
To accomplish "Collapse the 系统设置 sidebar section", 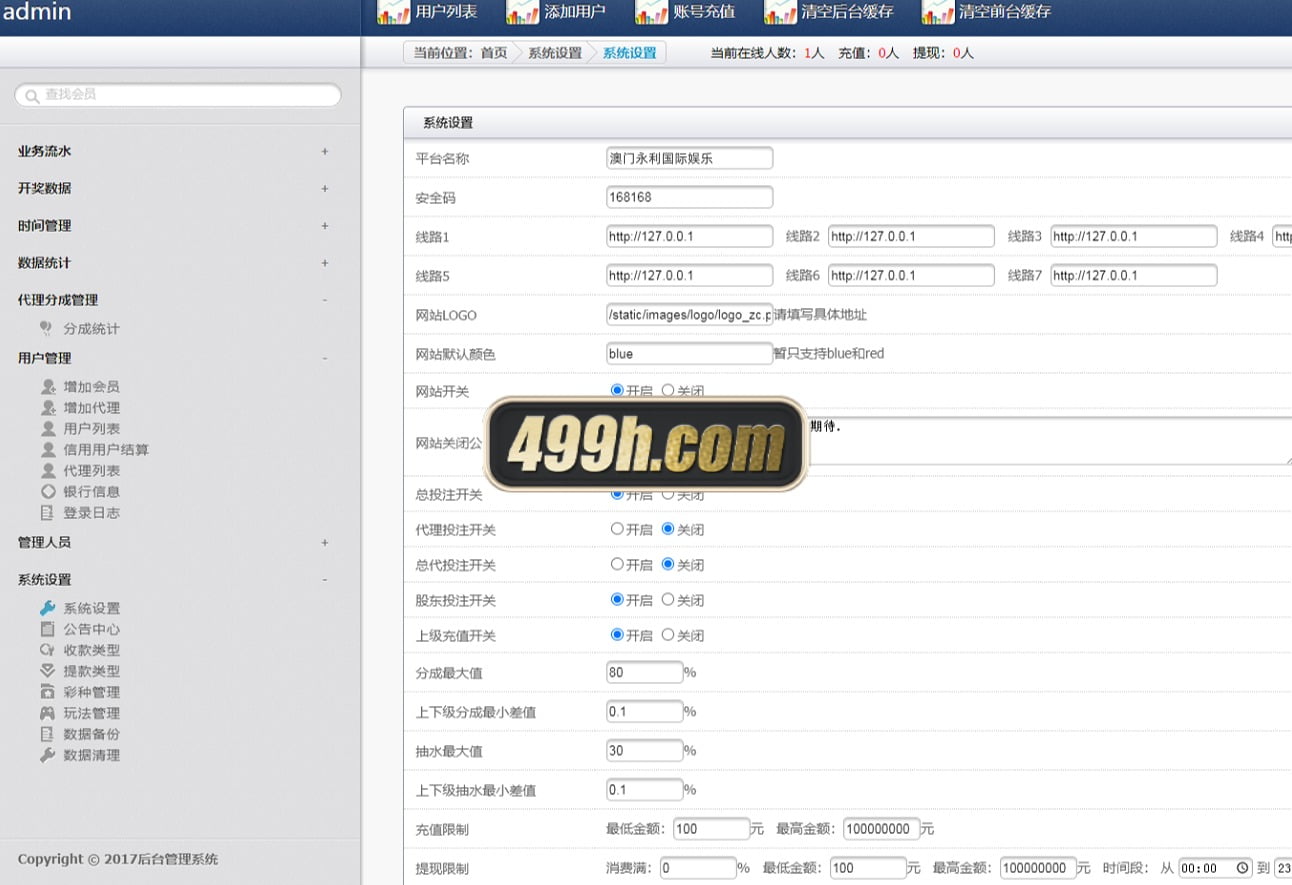I will 325,580.
